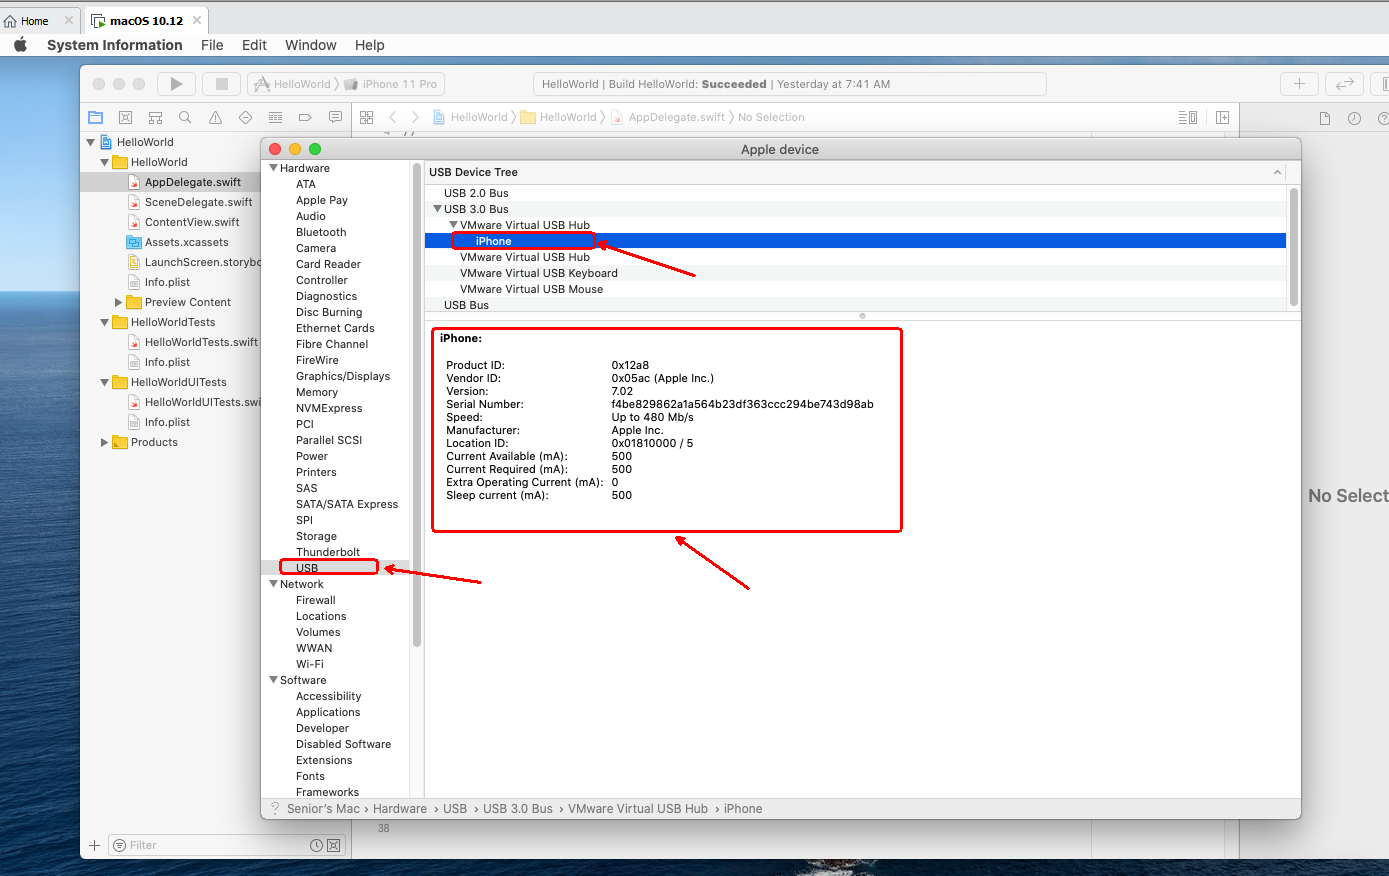
Task: Click the Xcode Stop button
Action: pos(222,84)
